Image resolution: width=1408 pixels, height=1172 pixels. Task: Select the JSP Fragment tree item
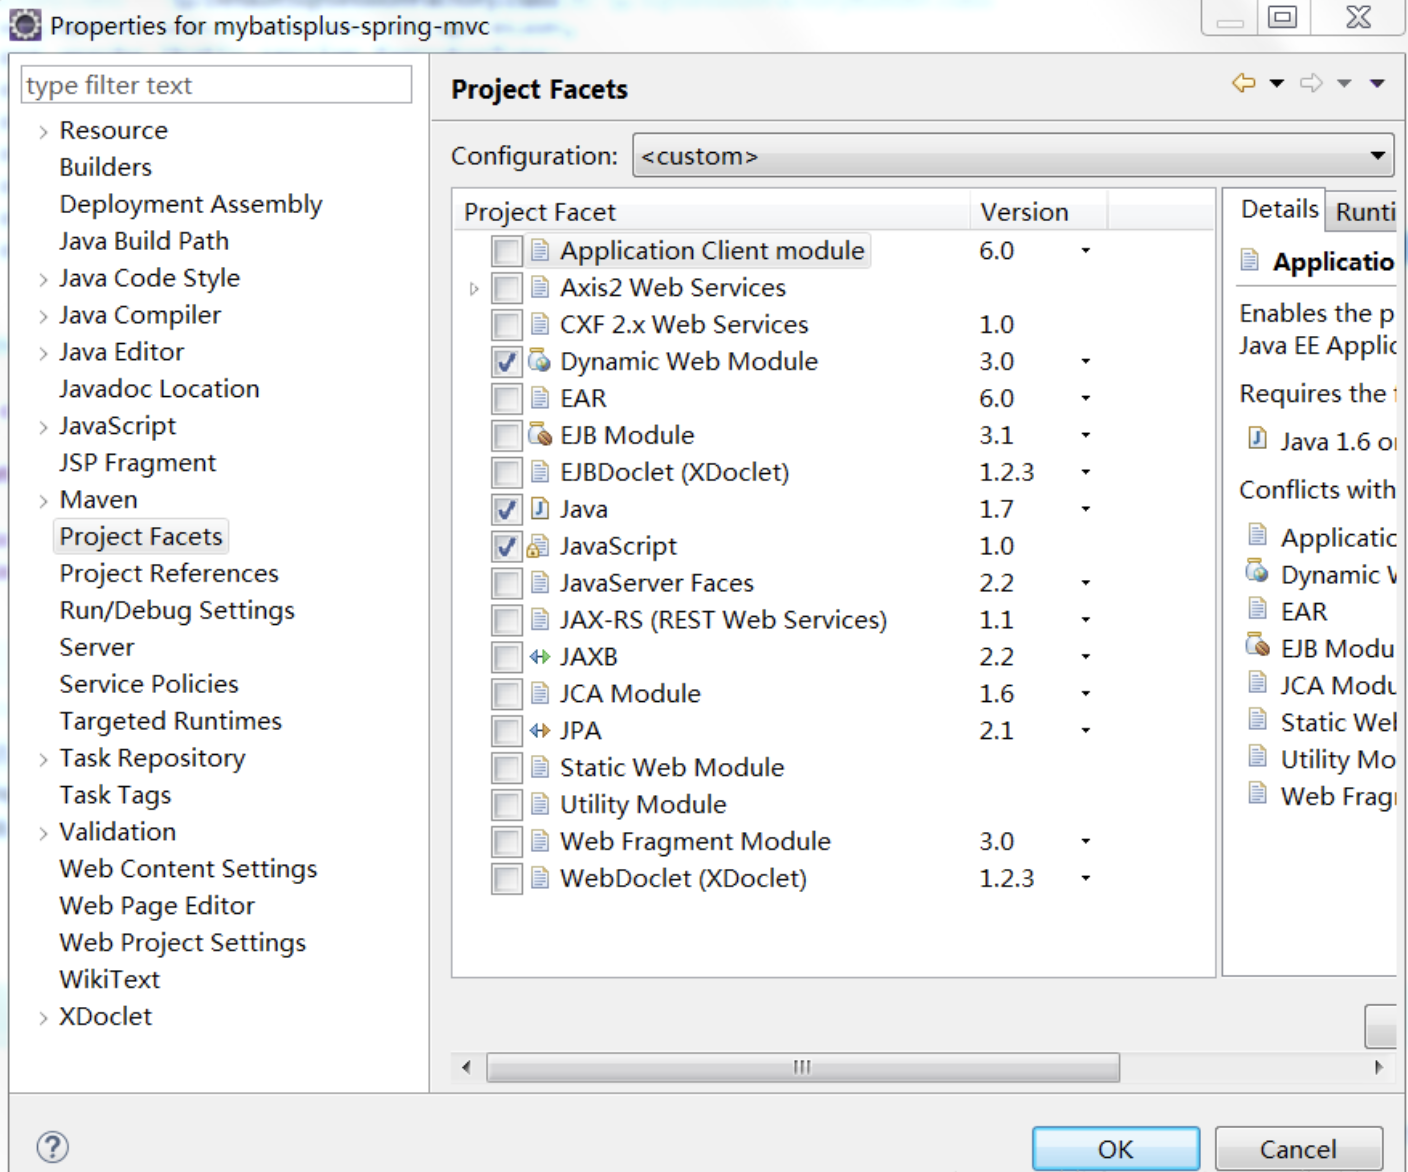137,463
